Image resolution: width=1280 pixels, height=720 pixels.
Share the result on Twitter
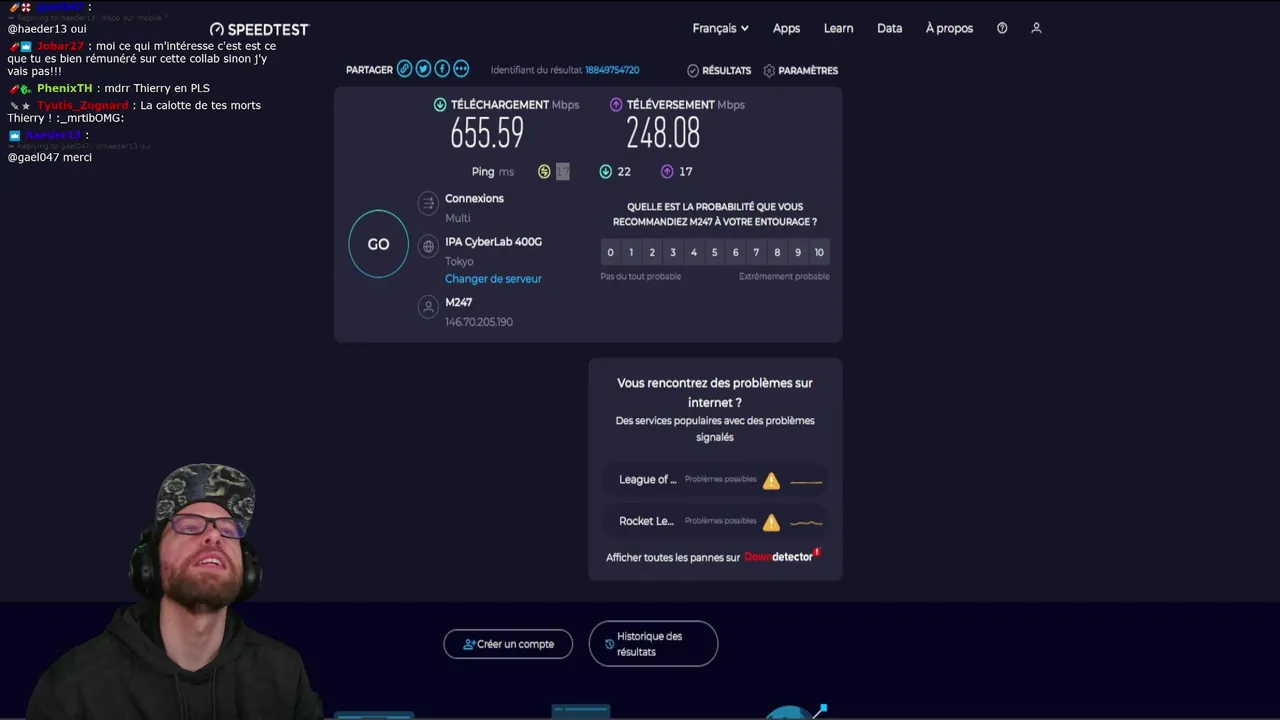(x=423, y=69)
